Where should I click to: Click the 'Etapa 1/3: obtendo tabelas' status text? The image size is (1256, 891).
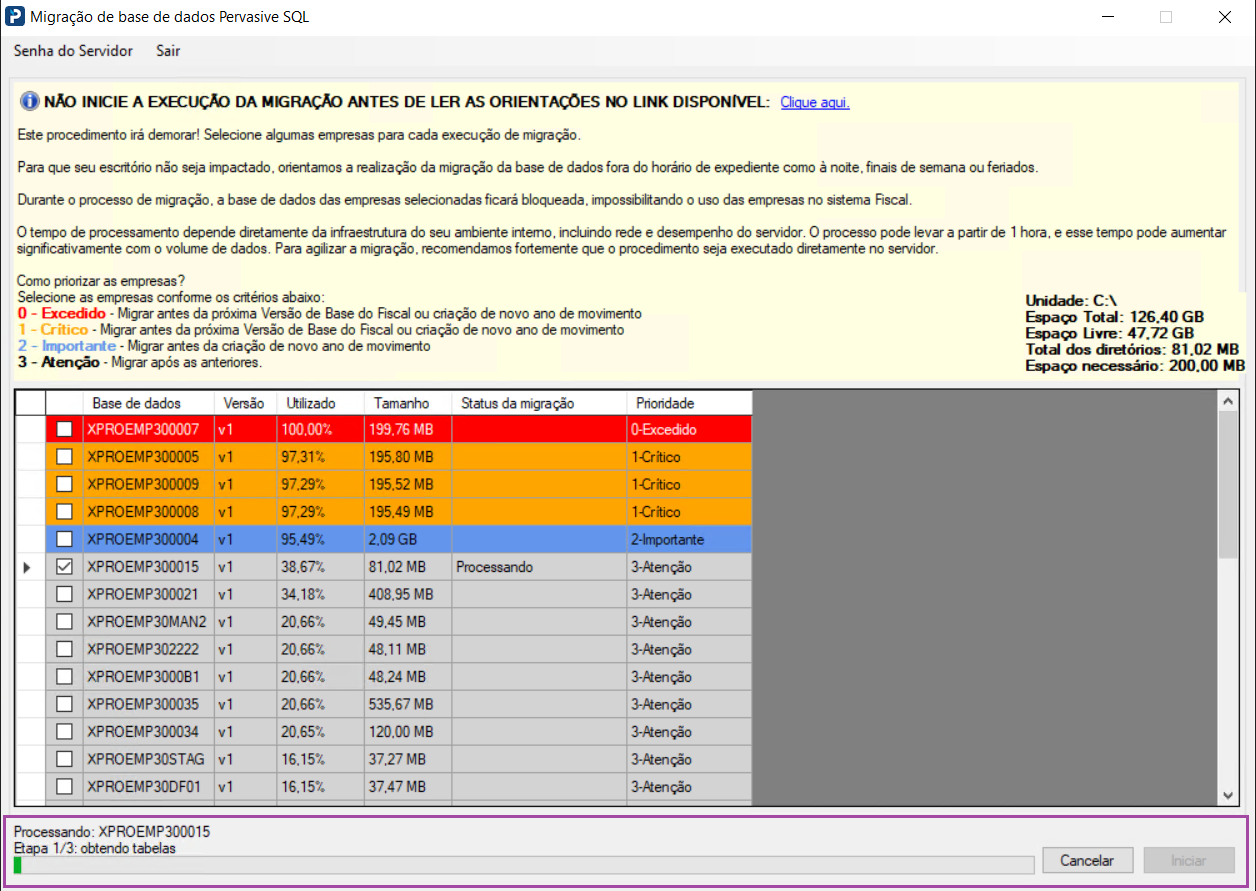[x=94, y=848]
